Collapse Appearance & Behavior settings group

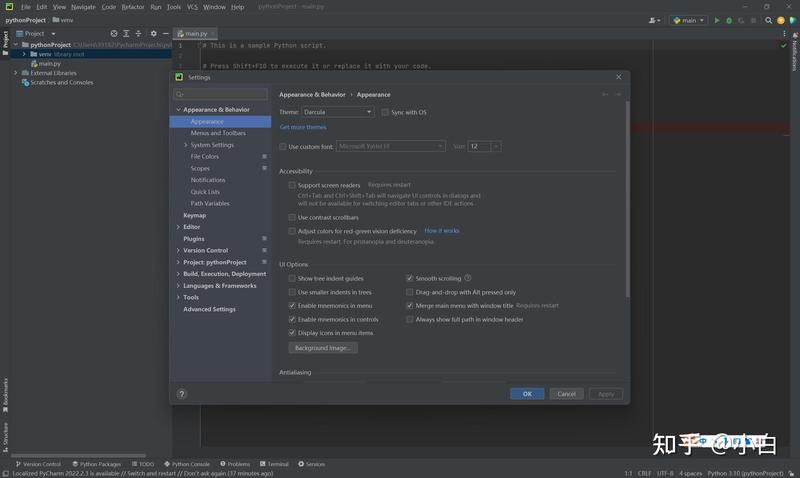pyautogui.click(x=179, y=110)
